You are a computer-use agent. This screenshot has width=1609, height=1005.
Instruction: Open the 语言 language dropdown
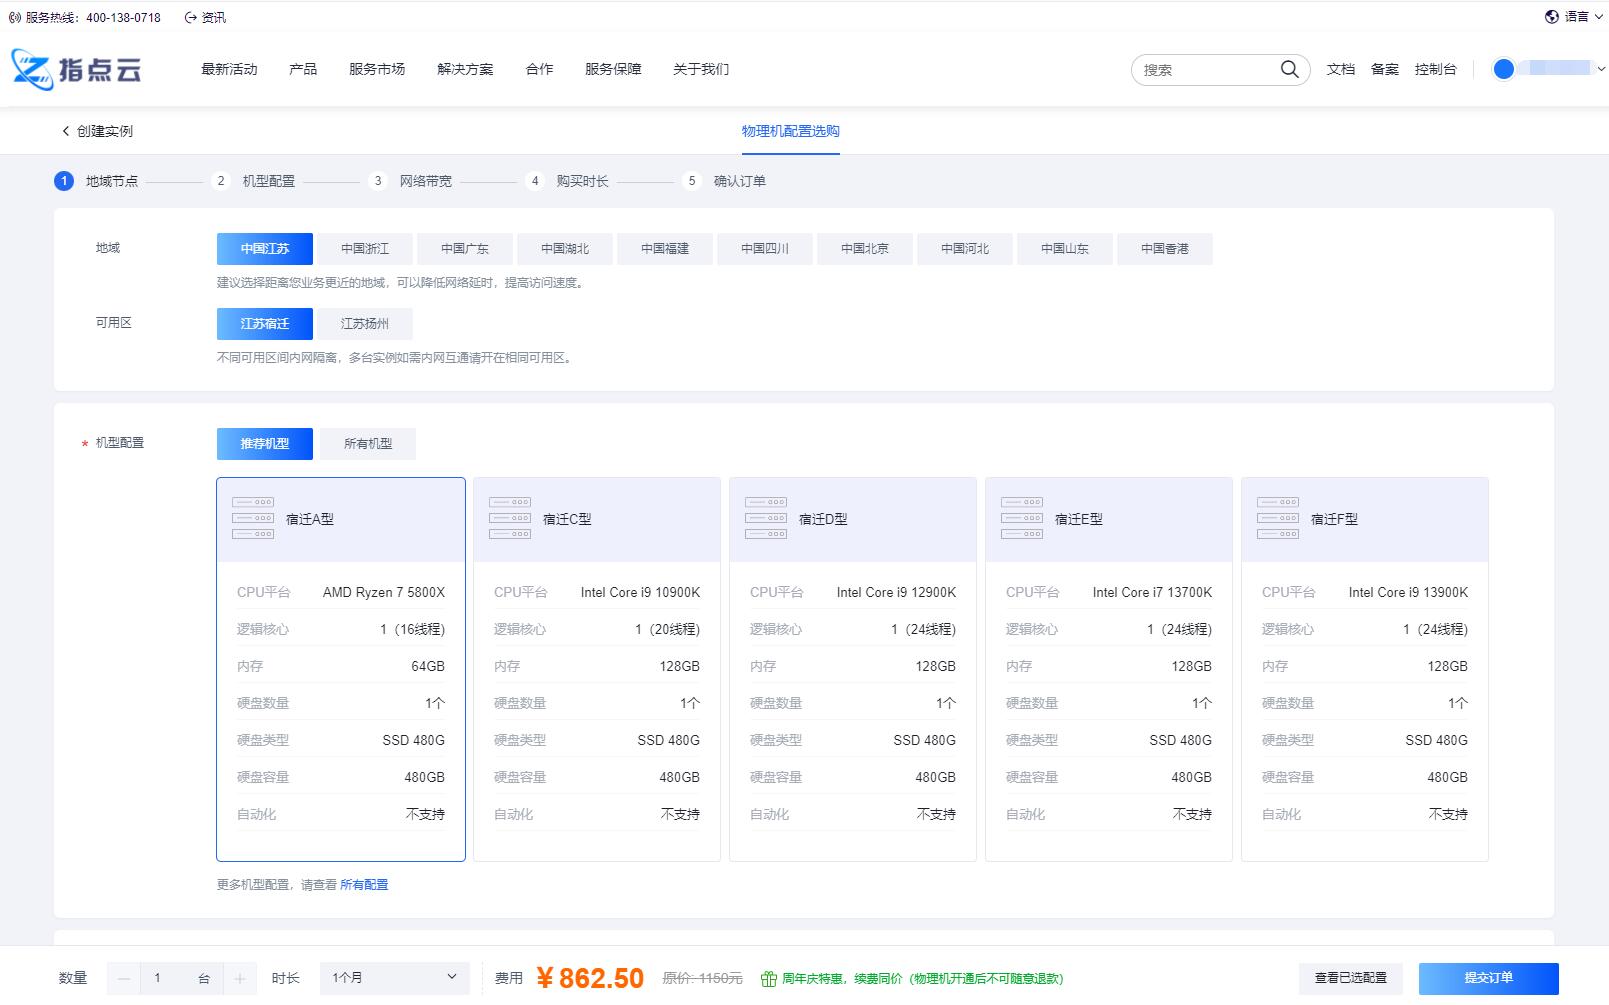[x=1575, y=16]
